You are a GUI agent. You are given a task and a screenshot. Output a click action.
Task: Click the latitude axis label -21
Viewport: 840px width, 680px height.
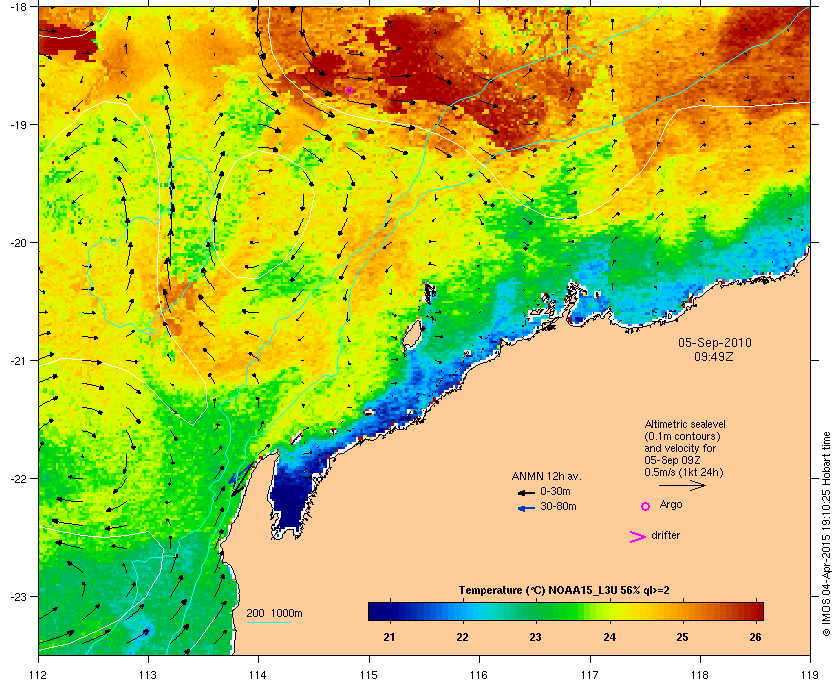(x=18, y=361)
